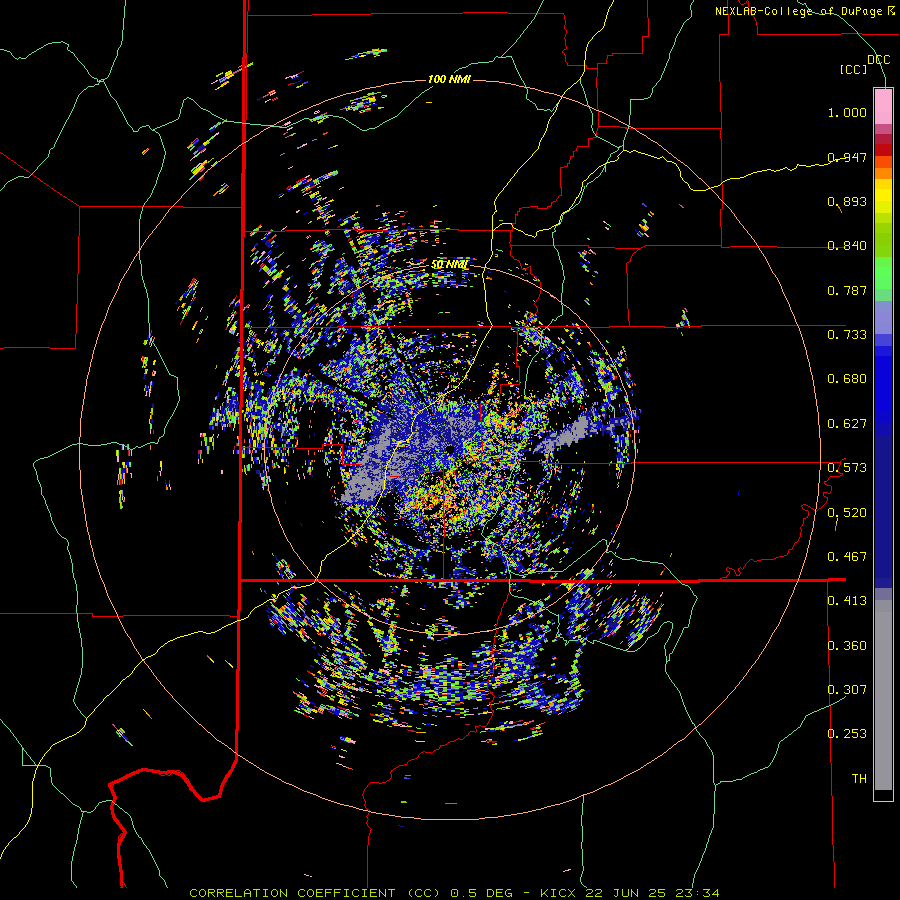Click the 100 NMI range ring label

tap(449, 79)
